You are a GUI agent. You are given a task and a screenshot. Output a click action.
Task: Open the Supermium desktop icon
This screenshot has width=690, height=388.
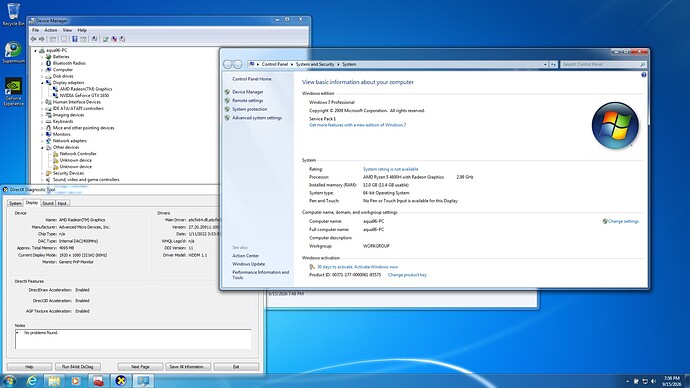[x=13, y=52]
